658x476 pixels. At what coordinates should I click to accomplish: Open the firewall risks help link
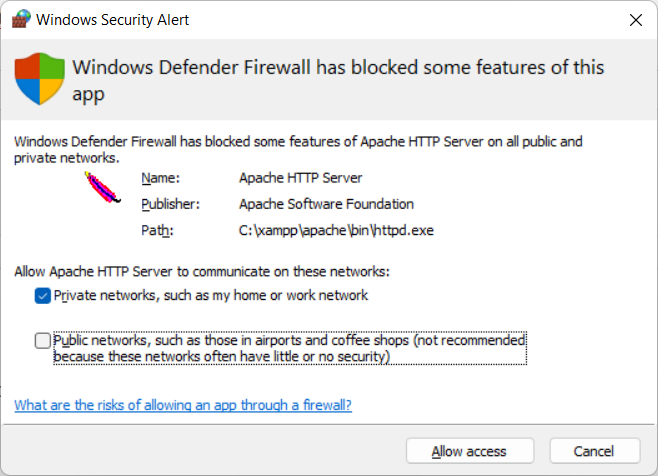183,405
